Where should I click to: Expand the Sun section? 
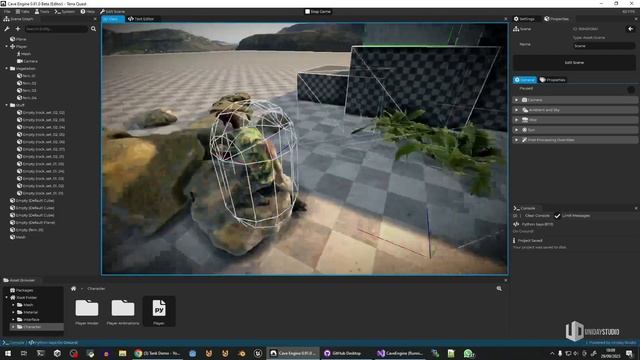point(575,130)
